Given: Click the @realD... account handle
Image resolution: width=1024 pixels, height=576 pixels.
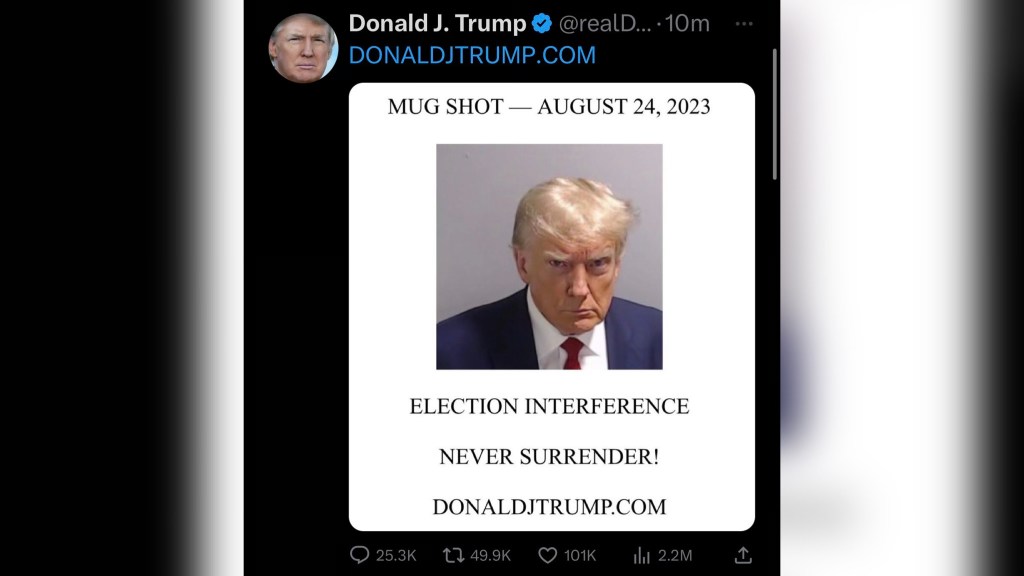Looking at the screenshot, I should point(604,24).
